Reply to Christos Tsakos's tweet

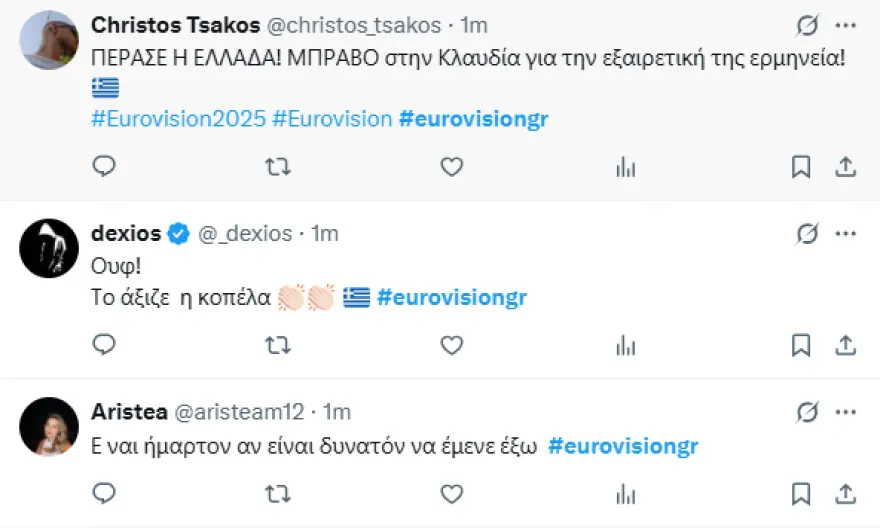(104, 167)
